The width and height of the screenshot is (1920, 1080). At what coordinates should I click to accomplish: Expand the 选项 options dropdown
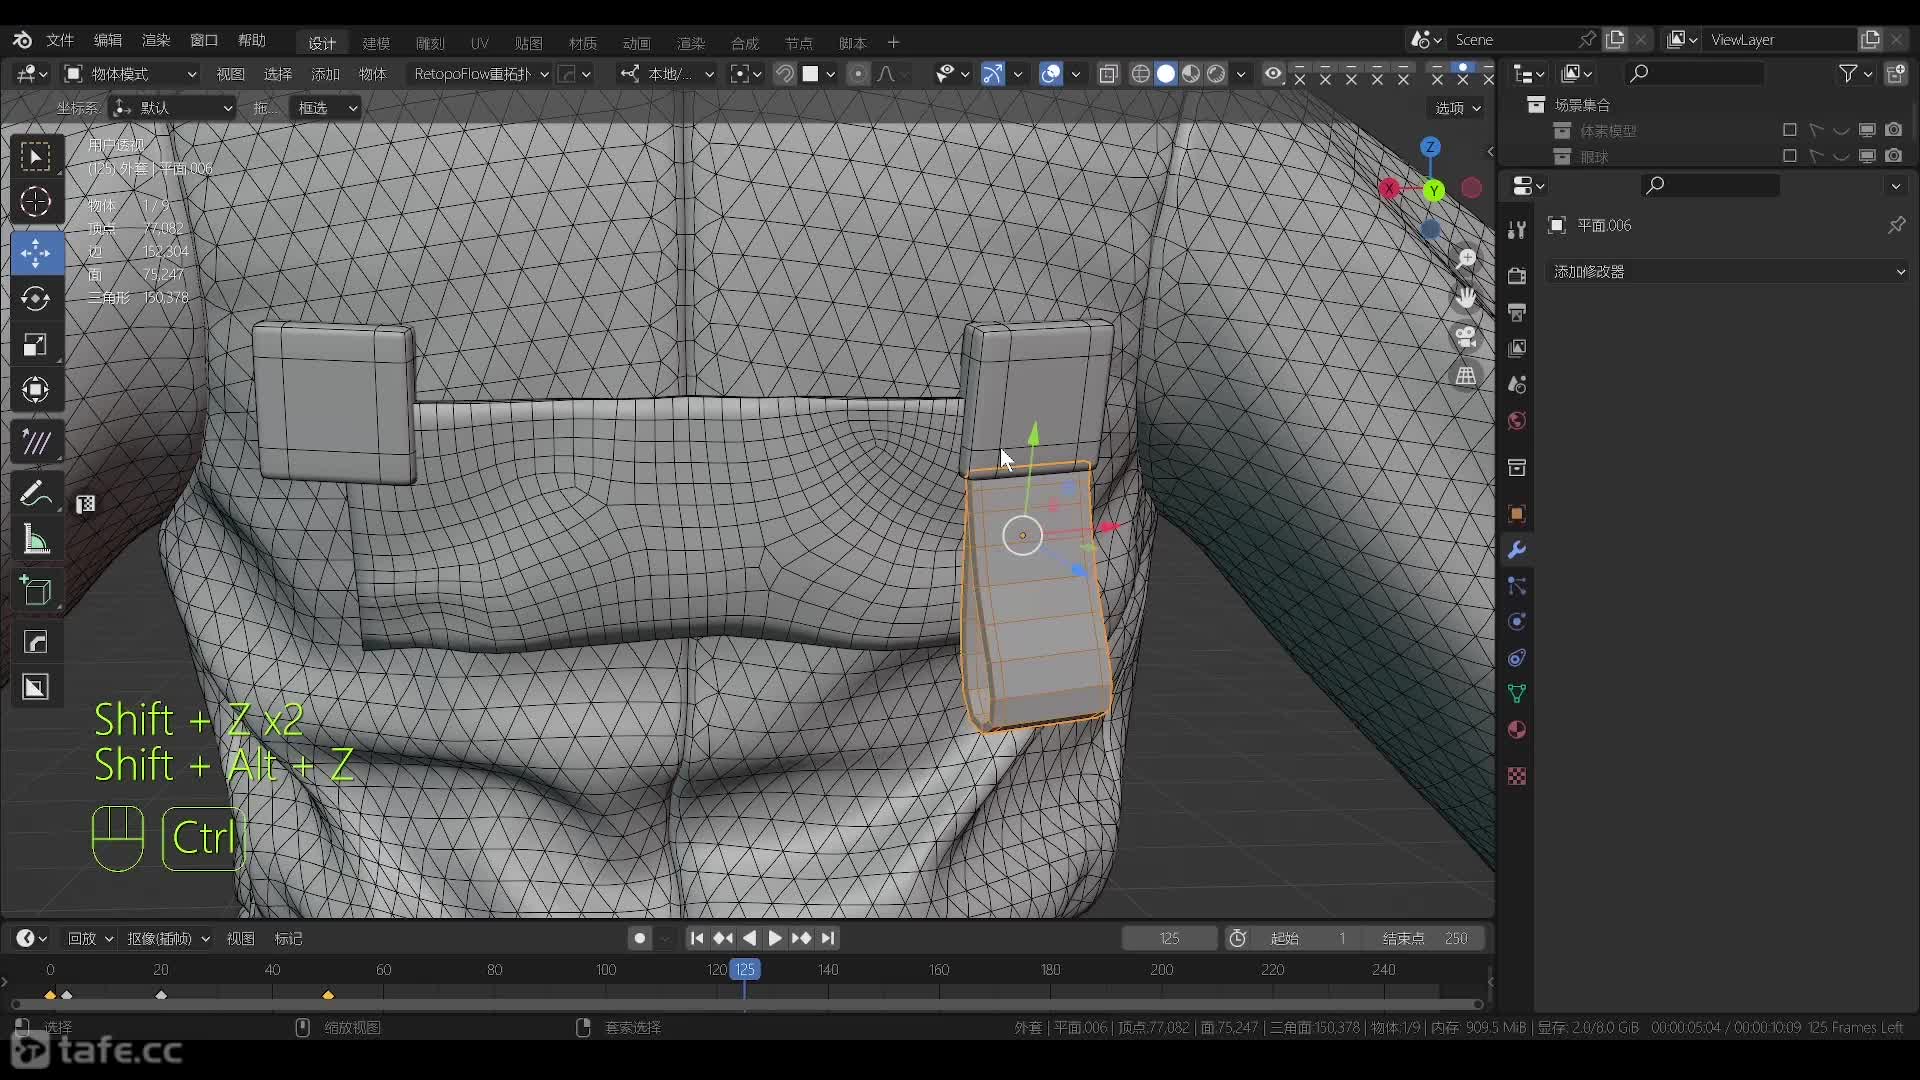[1458, 108]
